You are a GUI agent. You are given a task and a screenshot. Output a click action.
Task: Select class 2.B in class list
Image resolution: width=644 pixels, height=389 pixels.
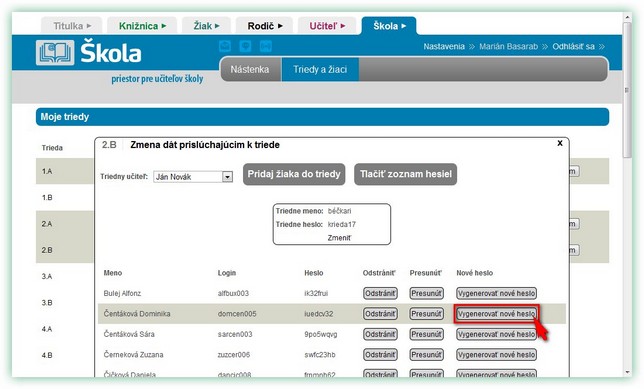coord(47,250)
